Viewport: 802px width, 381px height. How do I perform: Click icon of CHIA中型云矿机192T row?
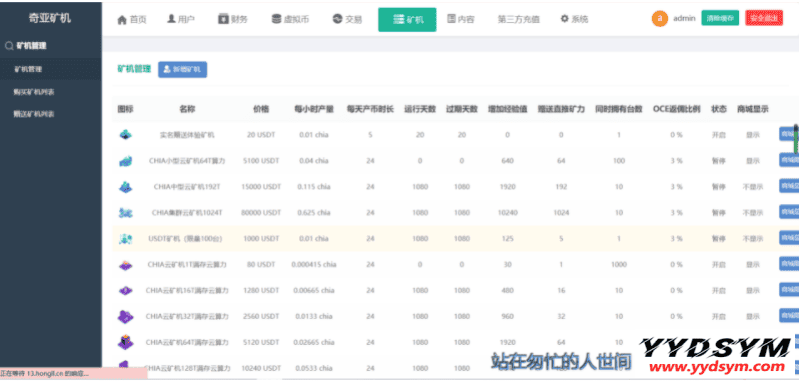point(125,187)
